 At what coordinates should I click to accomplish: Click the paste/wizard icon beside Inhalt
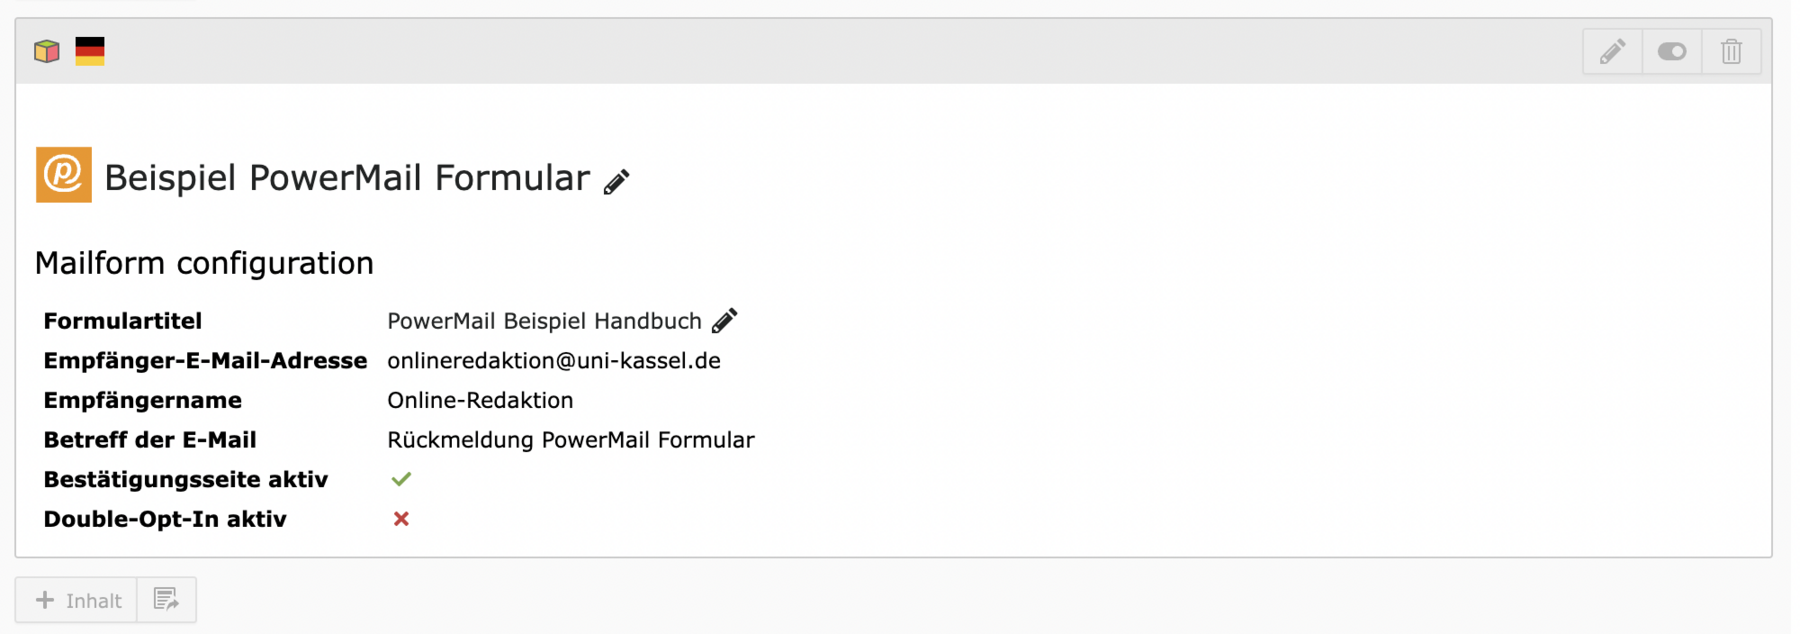[x=166, y=600]
